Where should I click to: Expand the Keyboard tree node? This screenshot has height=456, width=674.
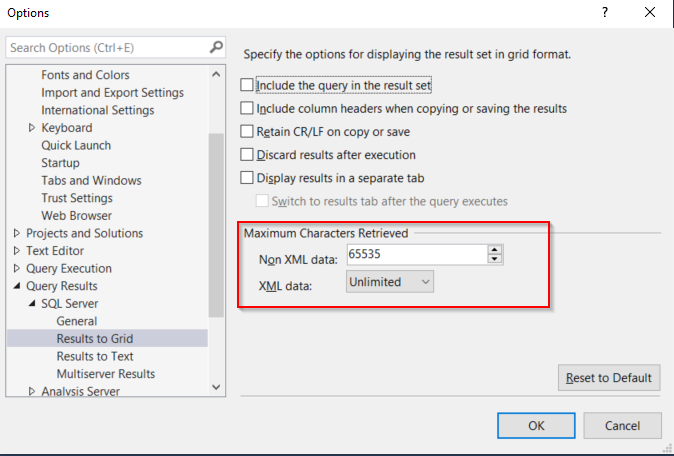(32, 128)
